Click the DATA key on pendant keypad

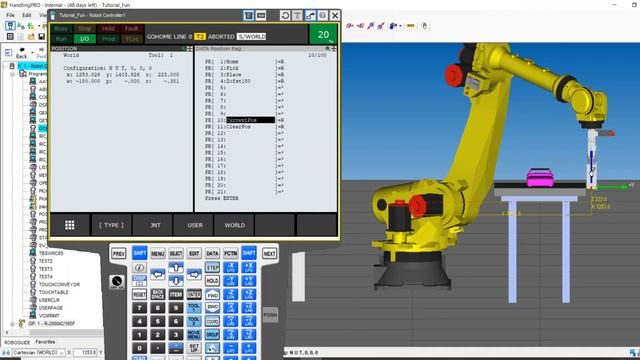coord(212,253)
